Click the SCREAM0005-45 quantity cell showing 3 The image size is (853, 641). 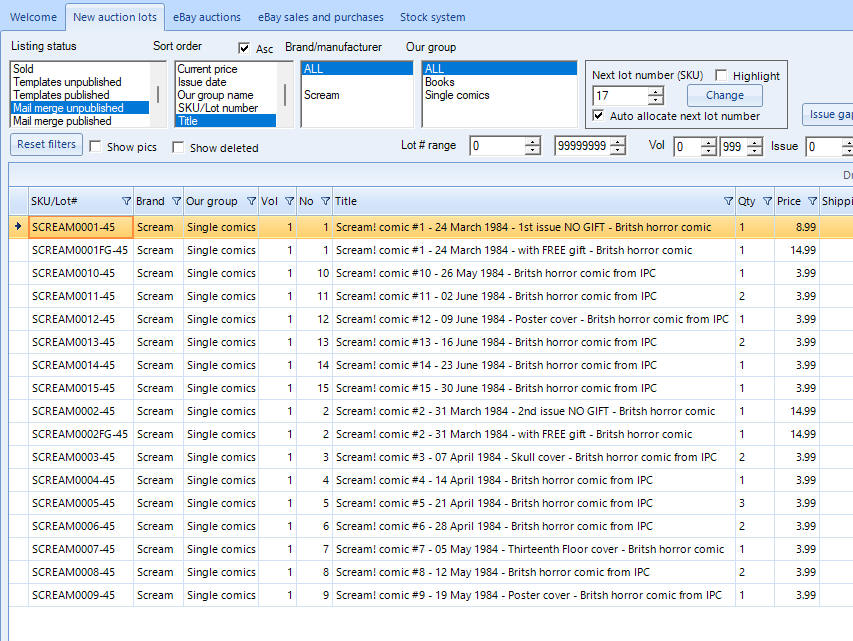click(755, 503)
